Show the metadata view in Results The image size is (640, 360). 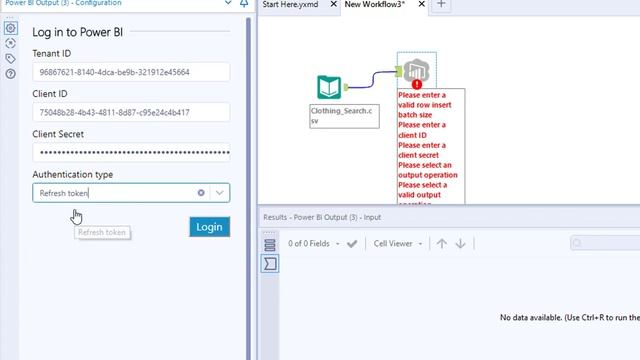point(270,245)
